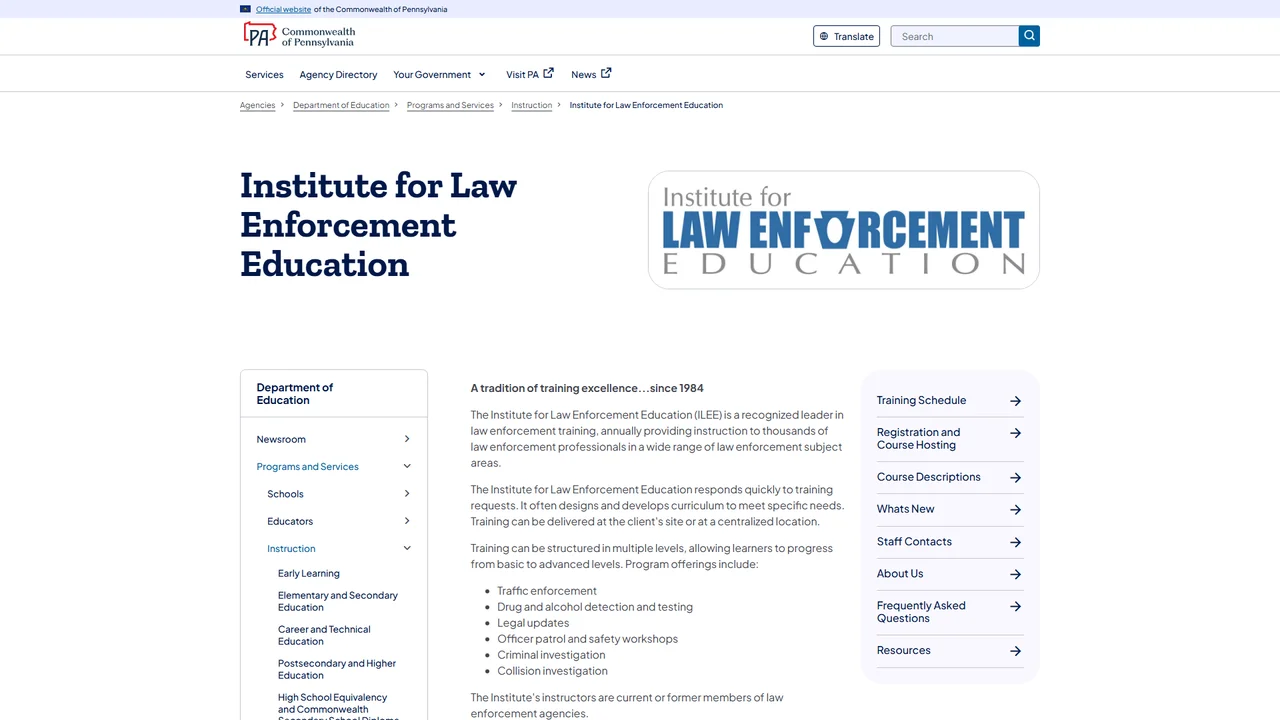Click the Translate button
The height and width of the screenshot is (720, 1280).
point(846,36)
